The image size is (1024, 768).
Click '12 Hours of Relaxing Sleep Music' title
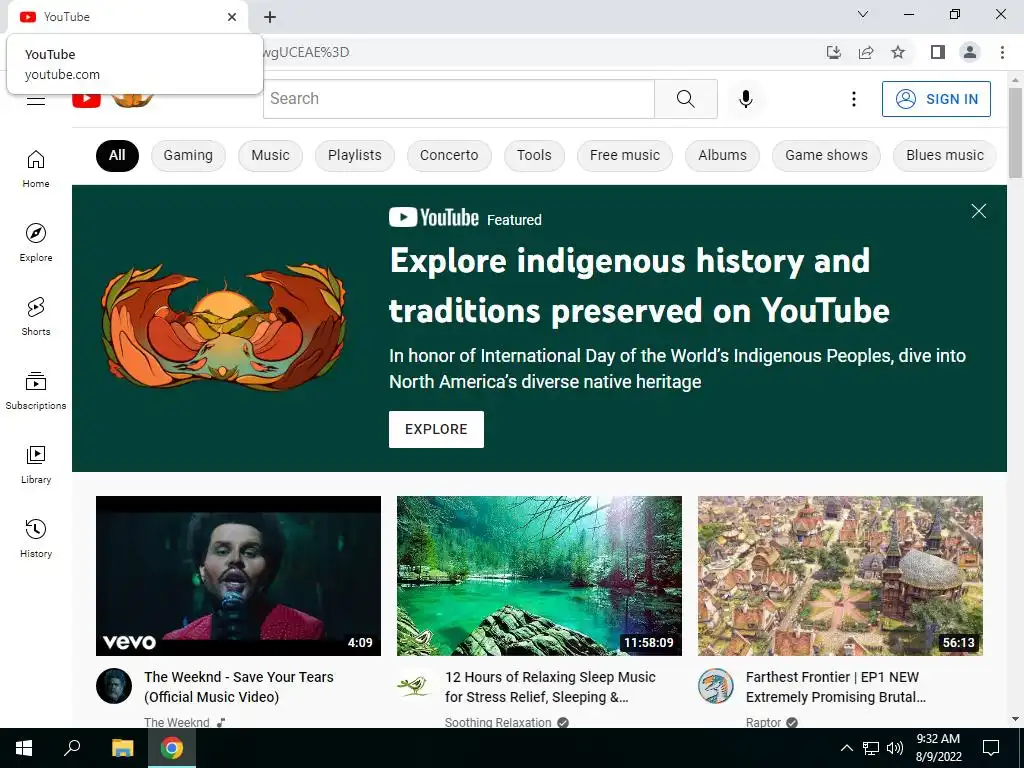point(550,687)
